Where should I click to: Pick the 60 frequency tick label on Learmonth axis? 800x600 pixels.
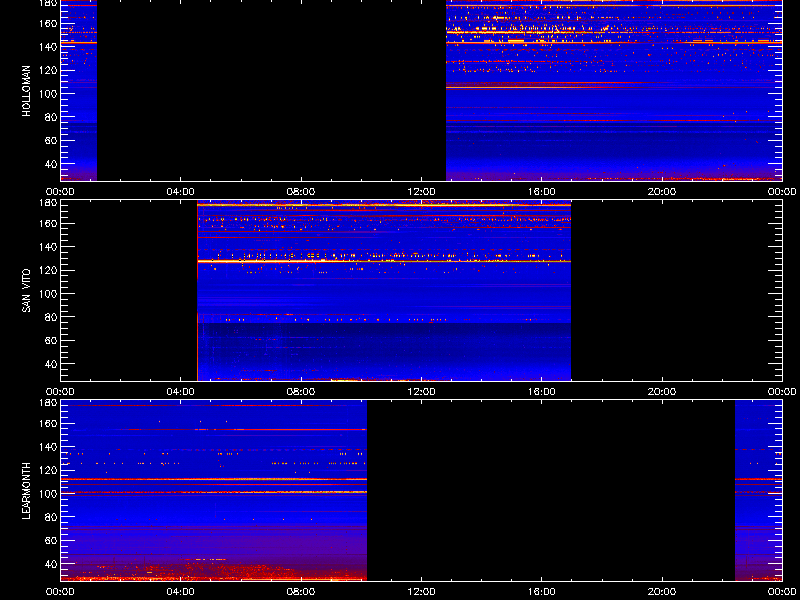point(51,541)
